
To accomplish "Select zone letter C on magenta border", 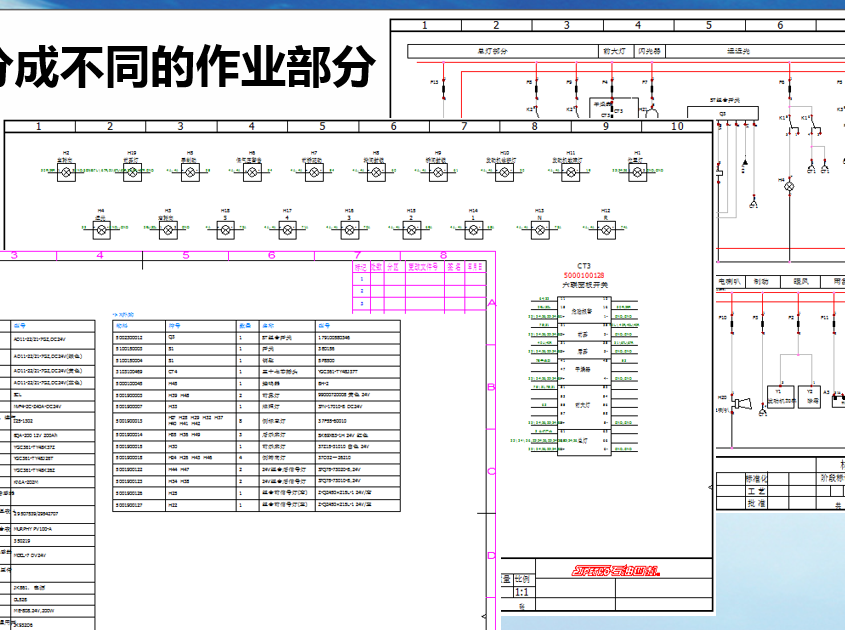I will [x=491, y=472].
